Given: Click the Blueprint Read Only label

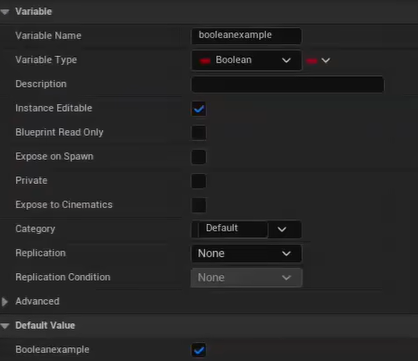Looking at the screenshot, I should [59, 132].
